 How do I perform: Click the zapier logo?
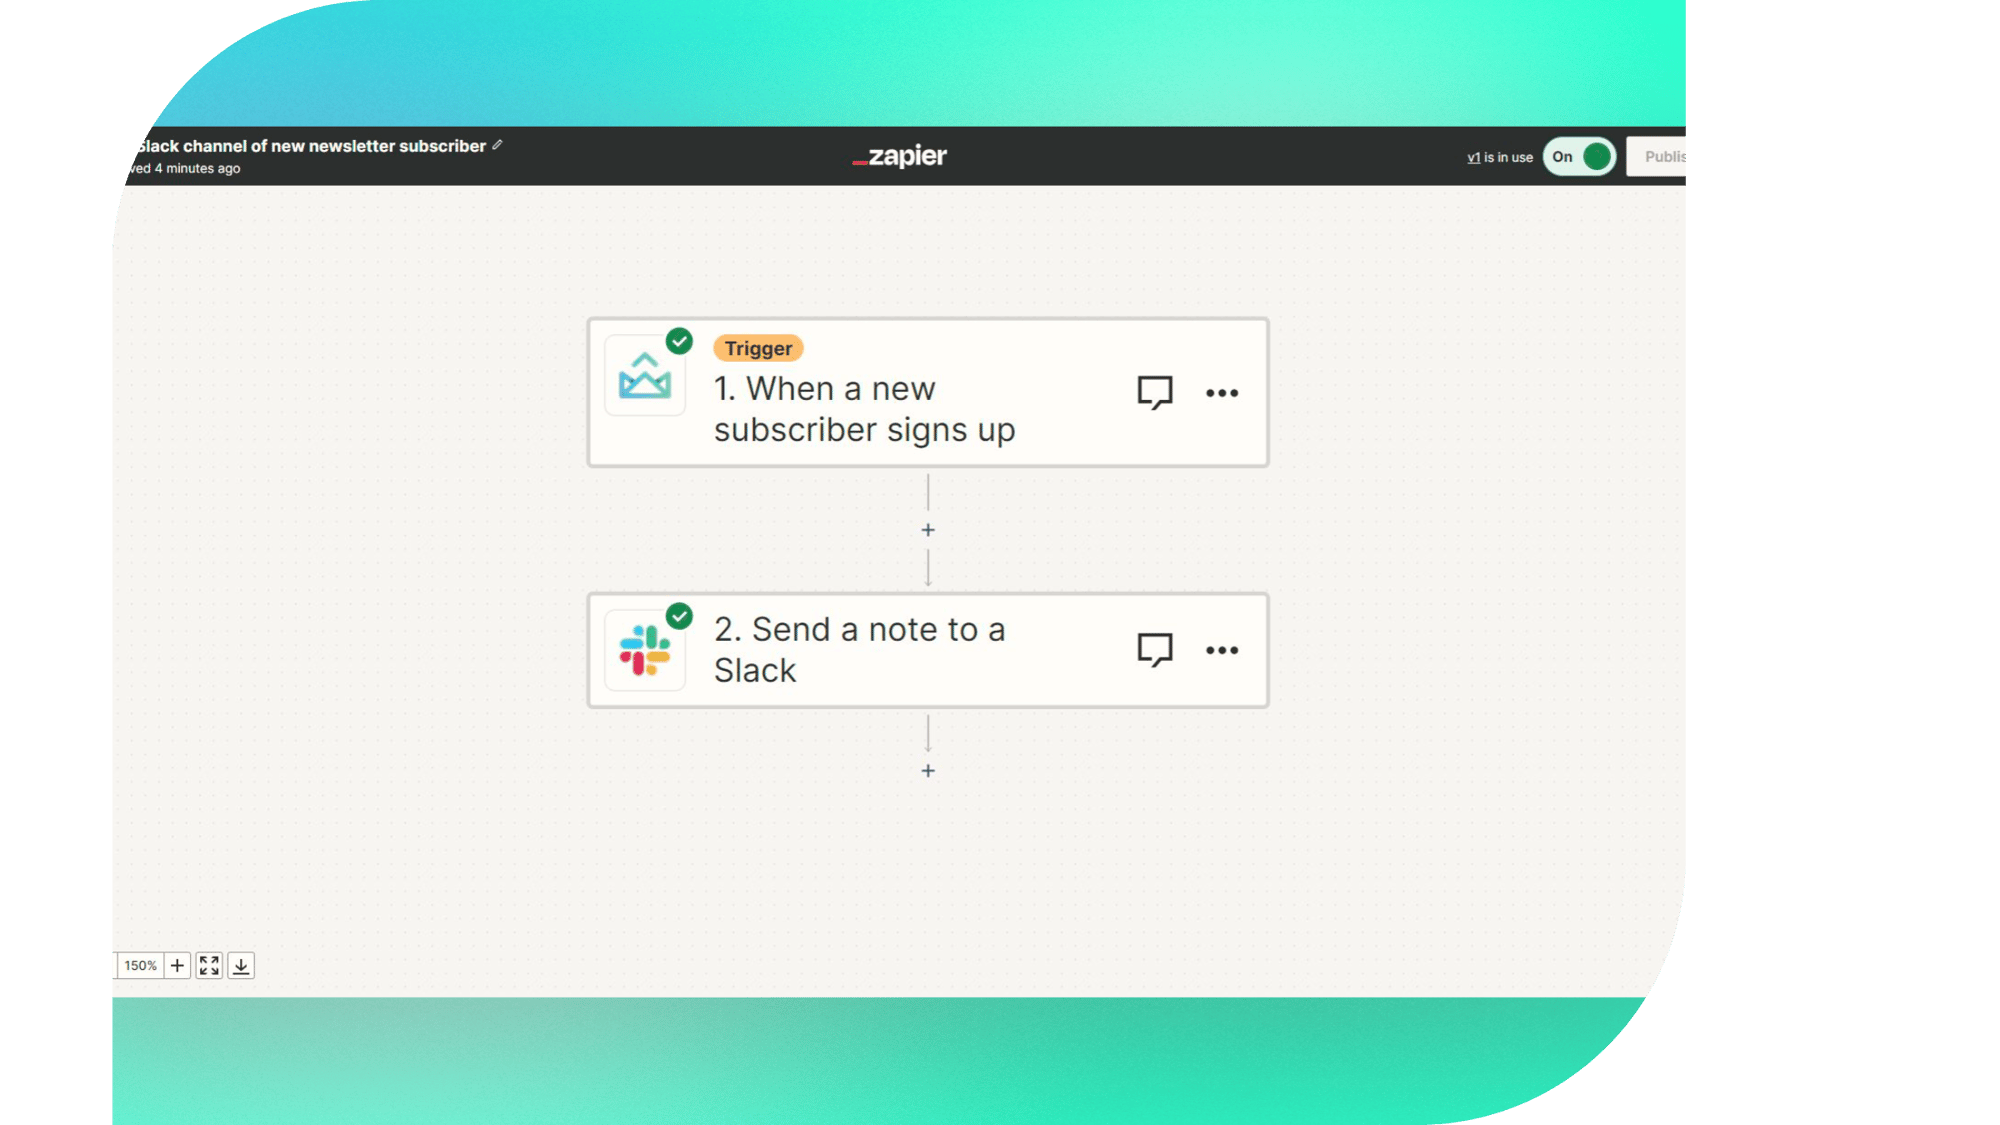[899, 156]
